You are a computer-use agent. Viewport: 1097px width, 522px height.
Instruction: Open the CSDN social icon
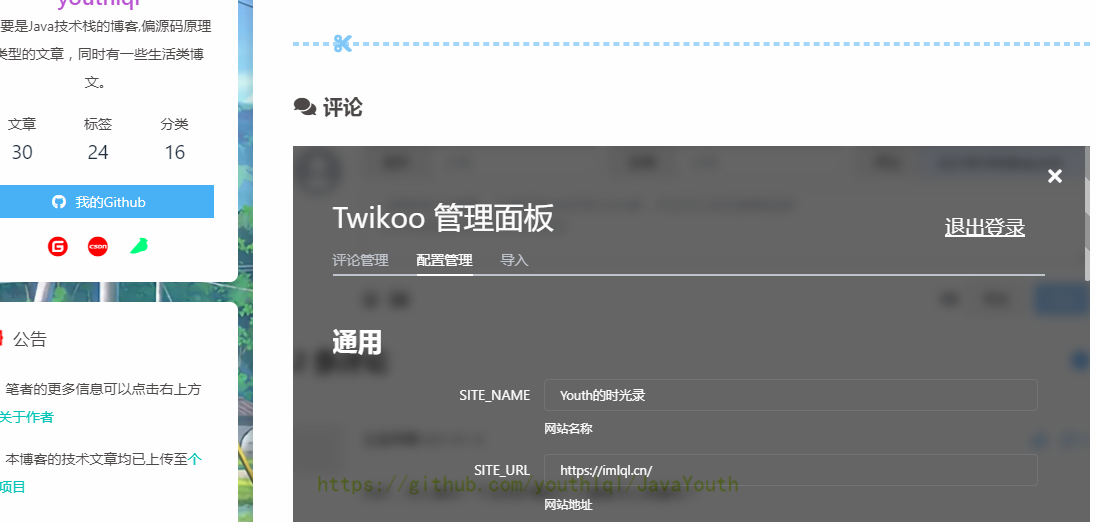(x=98, y=246)
